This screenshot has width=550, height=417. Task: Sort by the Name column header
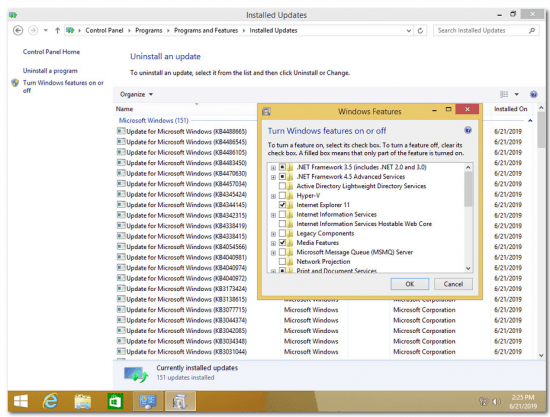[124, 109]
